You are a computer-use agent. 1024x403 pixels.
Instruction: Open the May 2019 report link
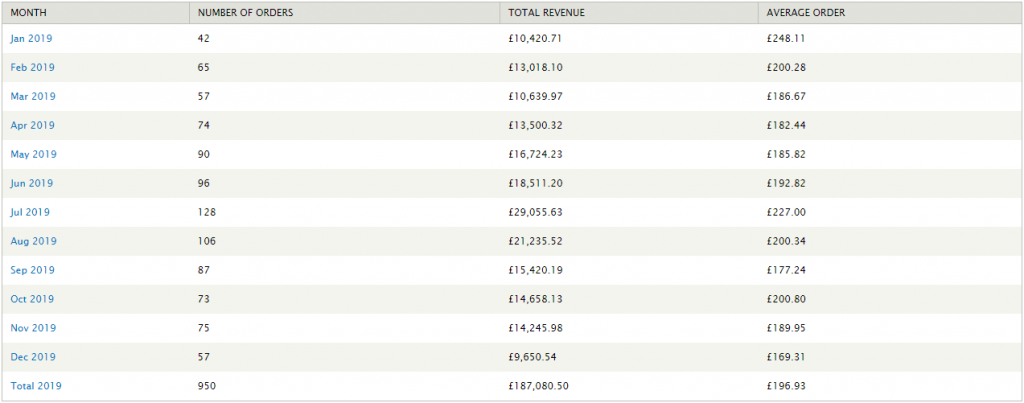click(33, 155)
